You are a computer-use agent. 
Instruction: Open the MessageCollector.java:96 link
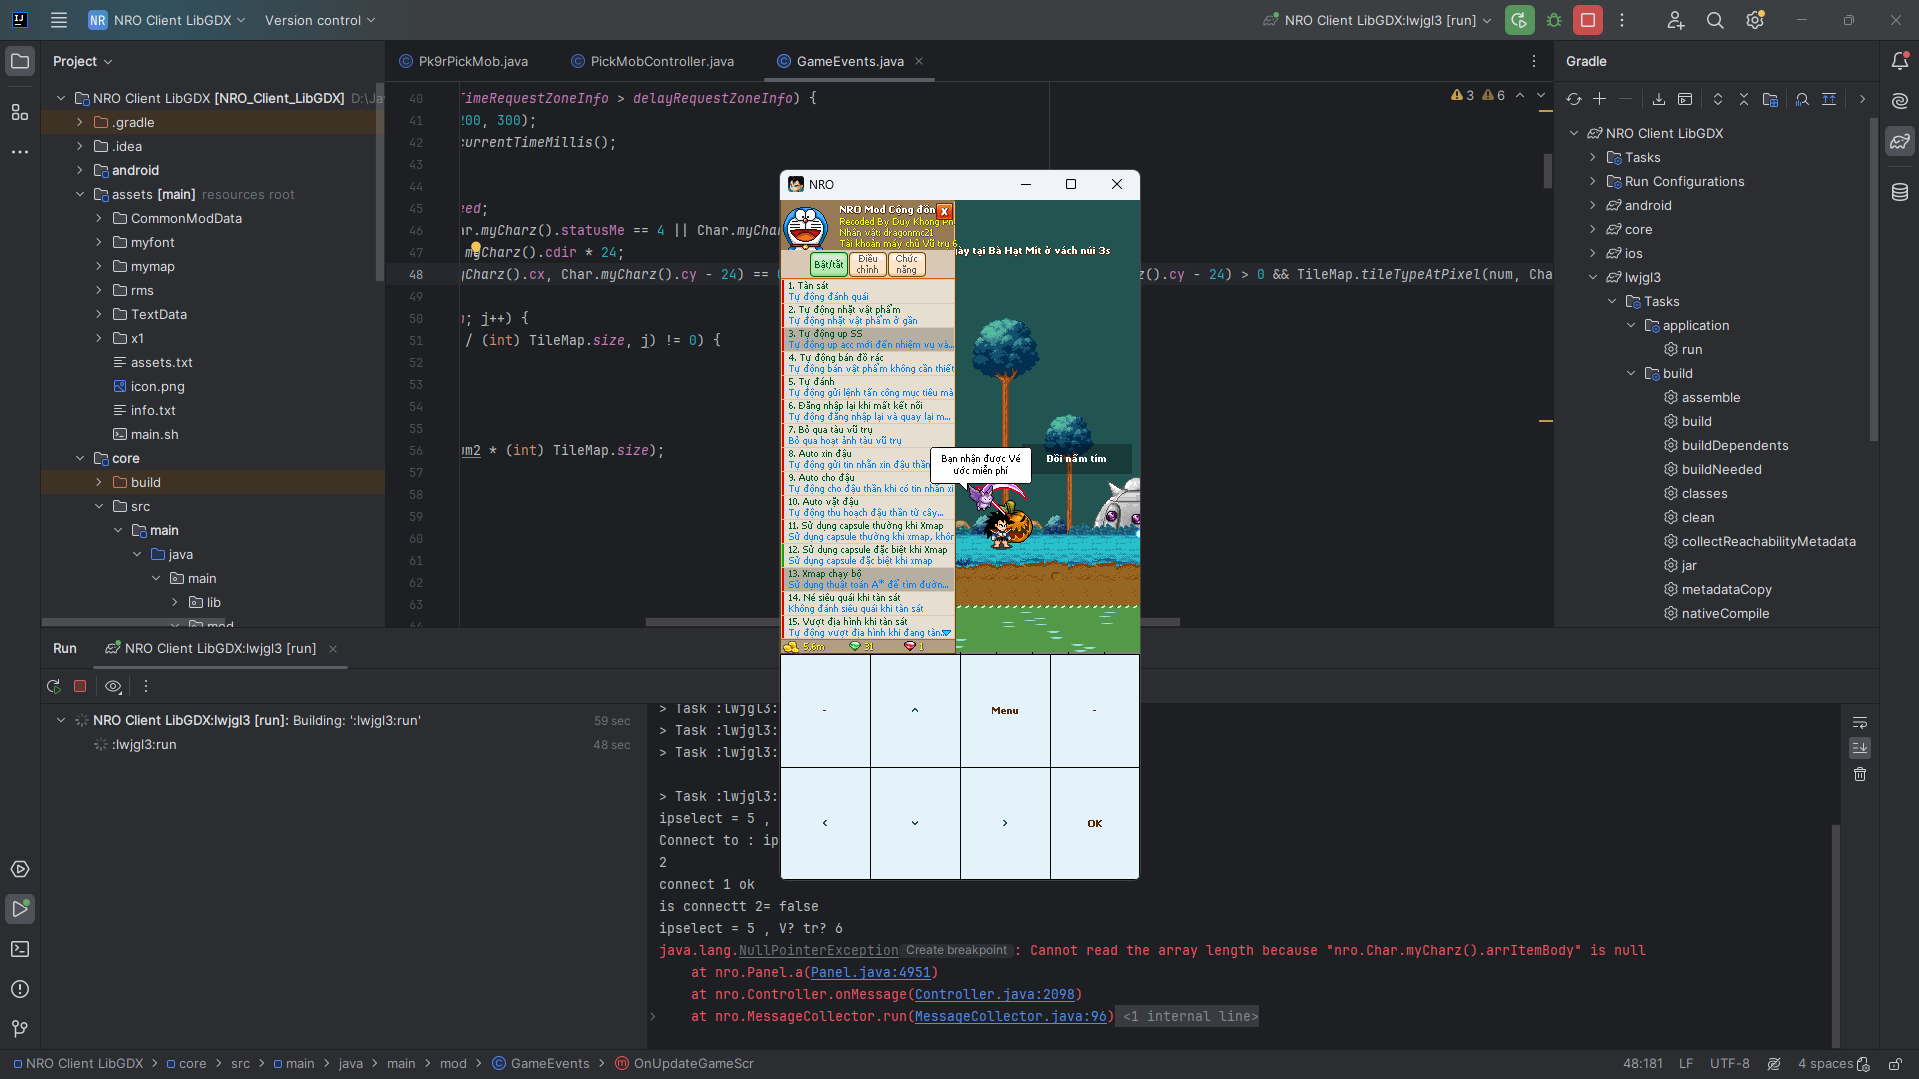click(x=1010, y=1016)
